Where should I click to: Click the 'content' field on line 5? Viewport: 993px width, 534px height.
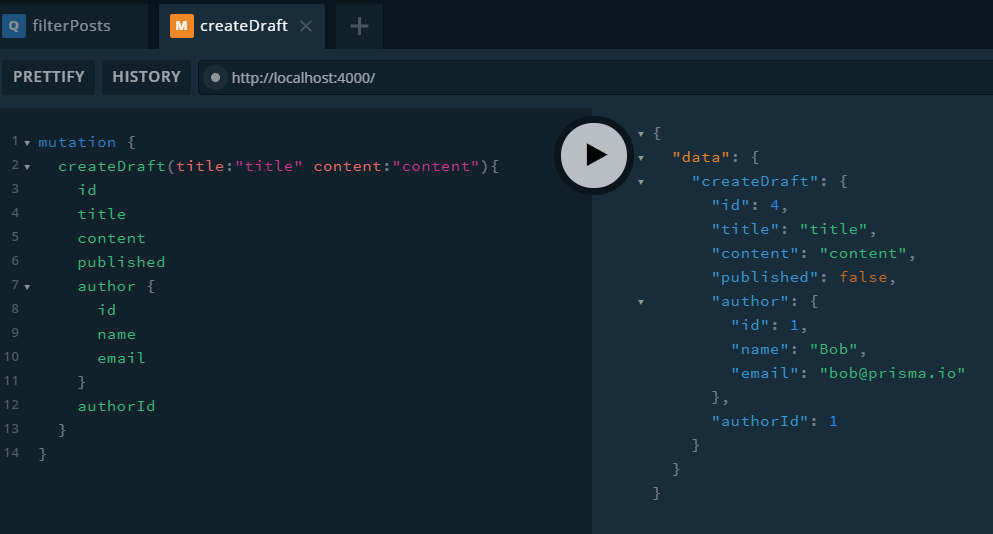[x=111, y=238]
